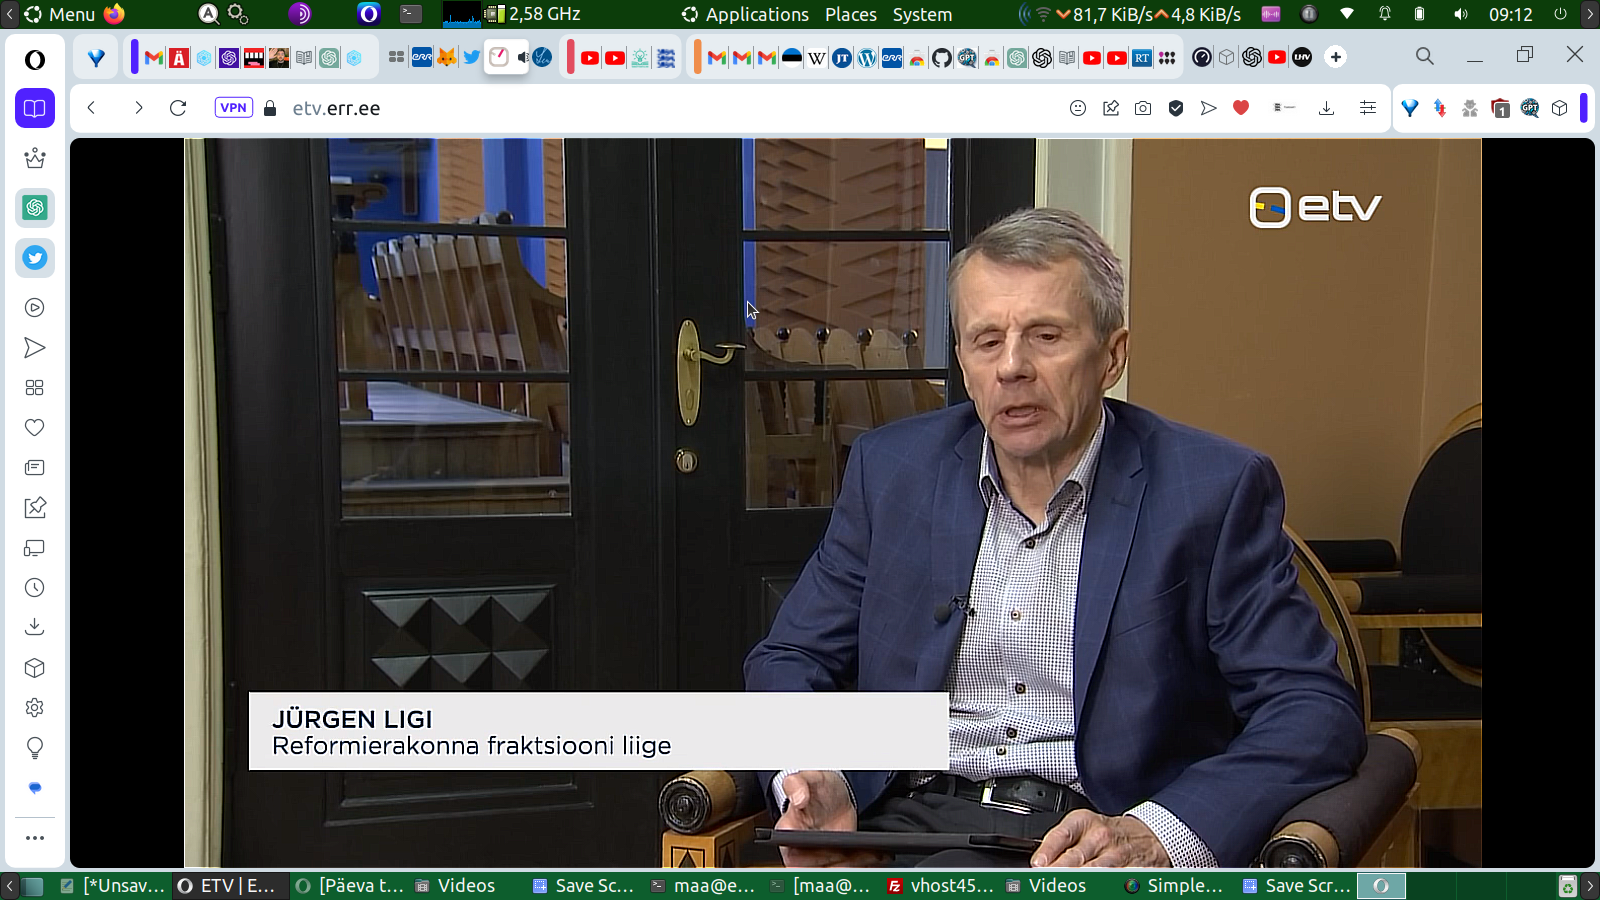
Task: Click the emoji reaction icon in address bar
Action: 1078,108
